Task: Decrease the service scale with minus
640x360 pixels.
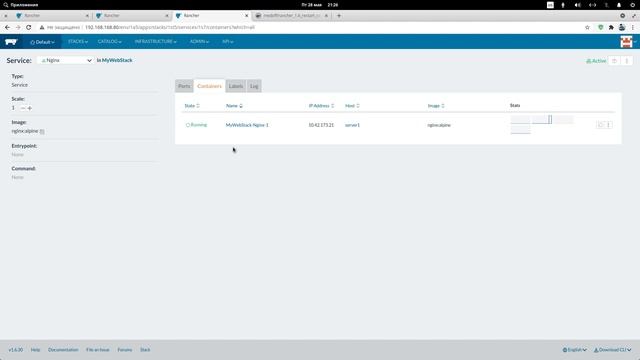Action: click(x=23, y=108)
